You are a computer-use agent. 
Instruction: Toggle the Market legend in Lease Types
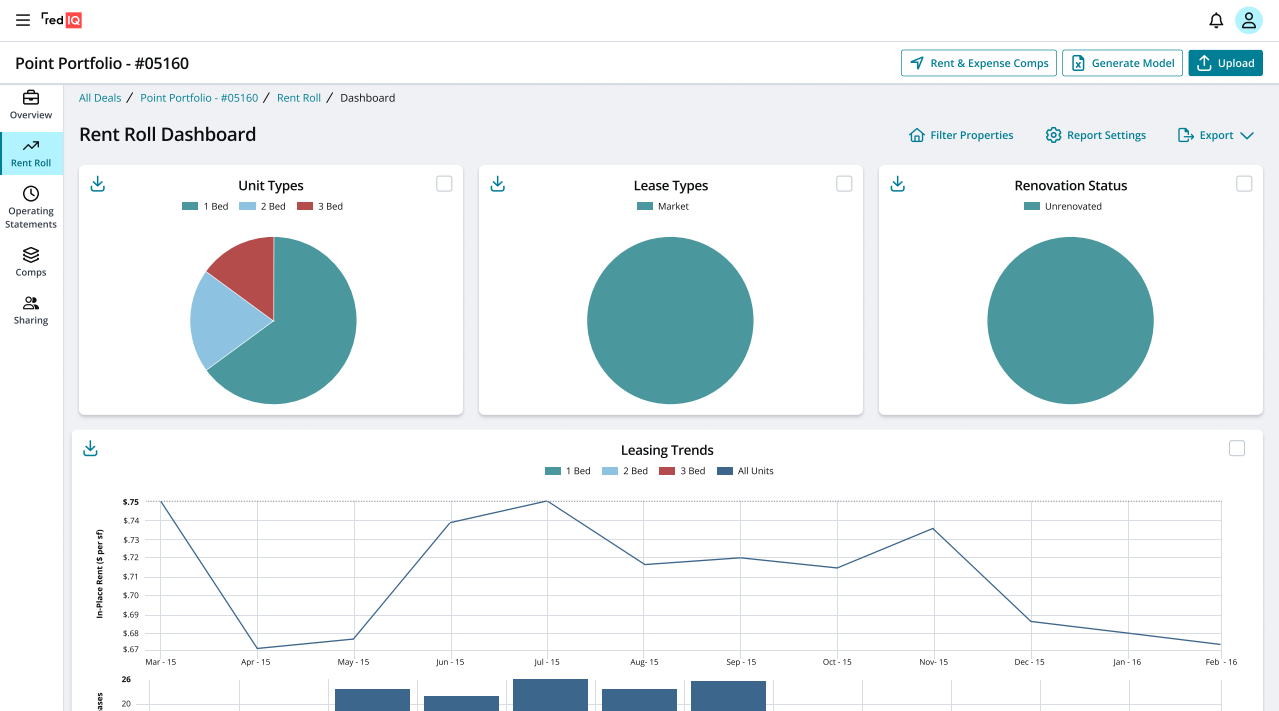click(x=663, y=206)
